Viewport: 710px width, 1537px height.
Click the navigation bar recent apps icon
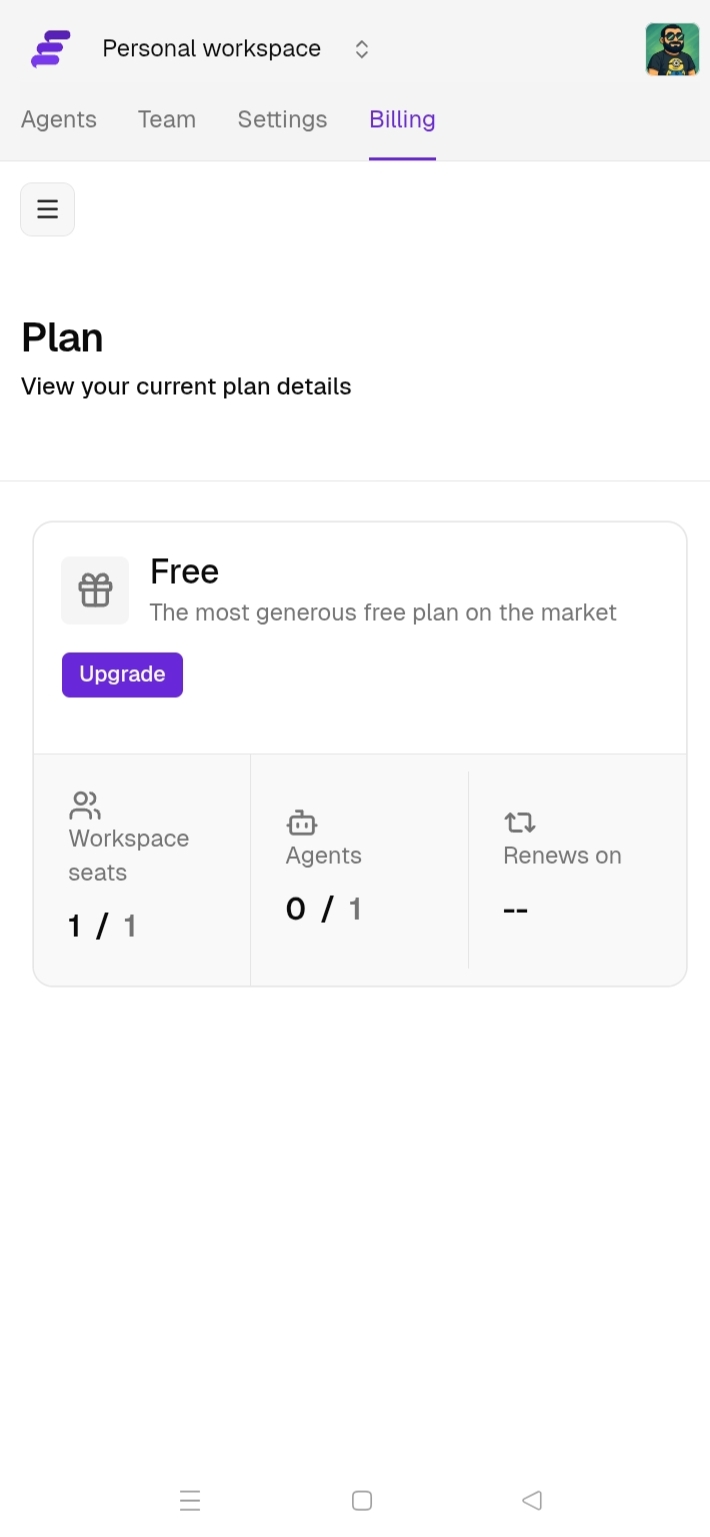point(190,1500)
